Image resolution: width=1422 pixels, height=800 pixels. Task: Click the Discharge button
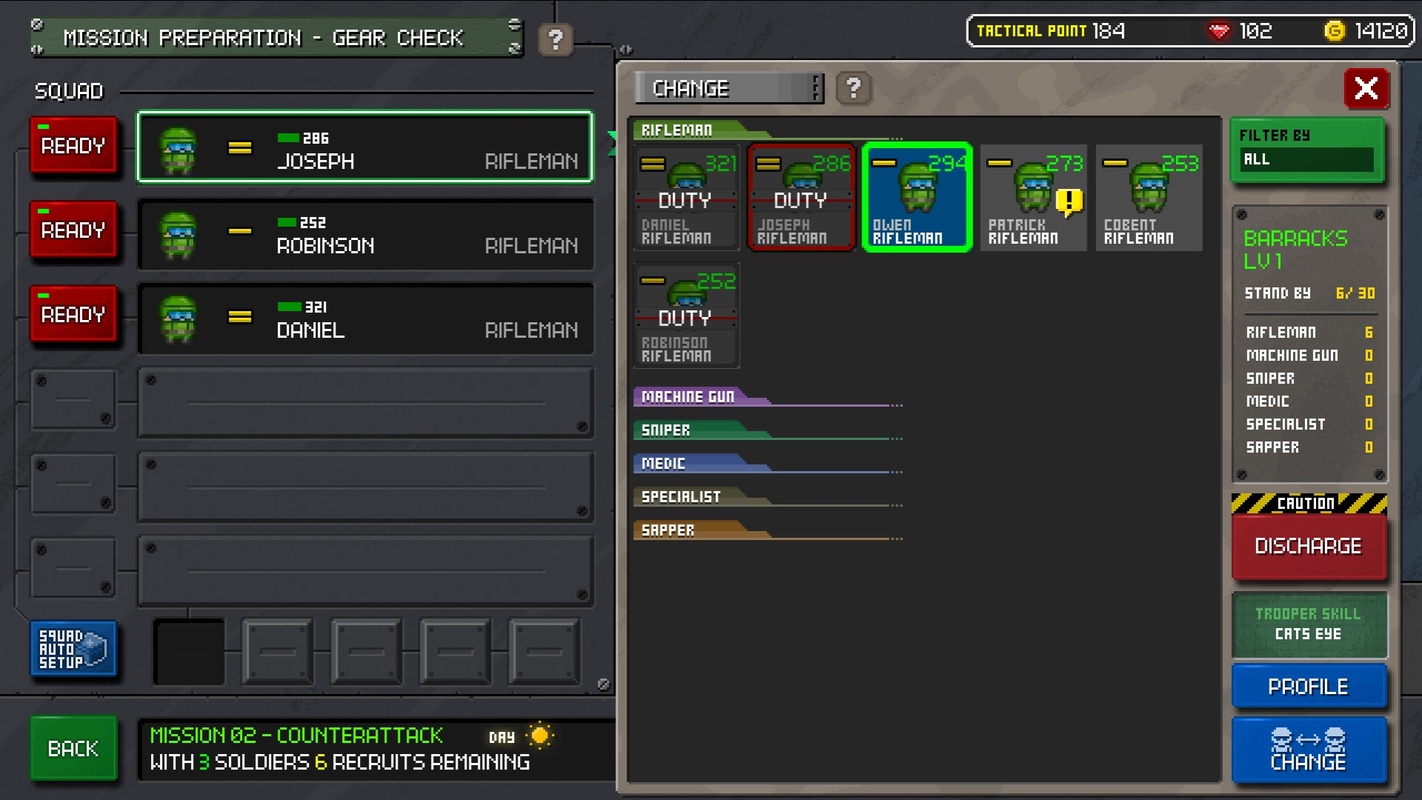pyautogui.click(x=1309, y=547)
